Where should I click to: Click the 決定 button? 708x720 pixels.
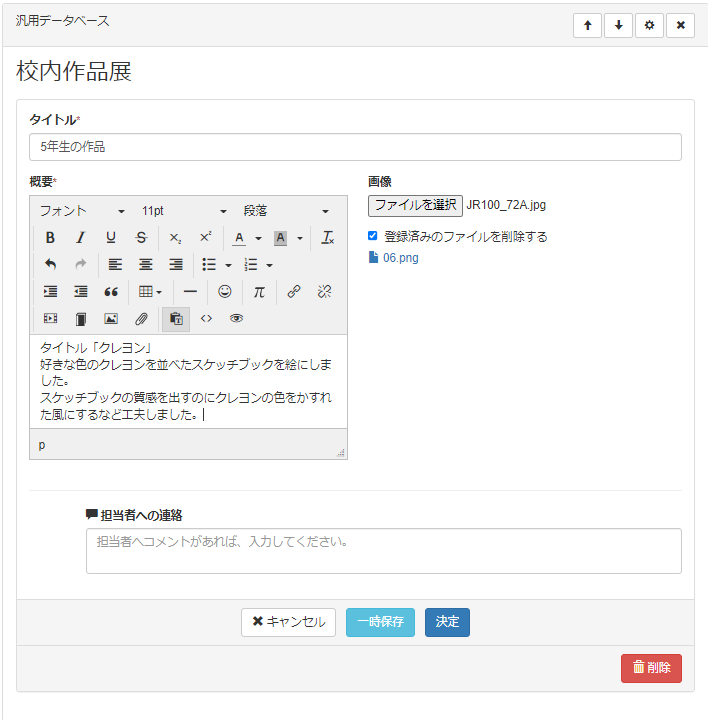click(447, 622)
